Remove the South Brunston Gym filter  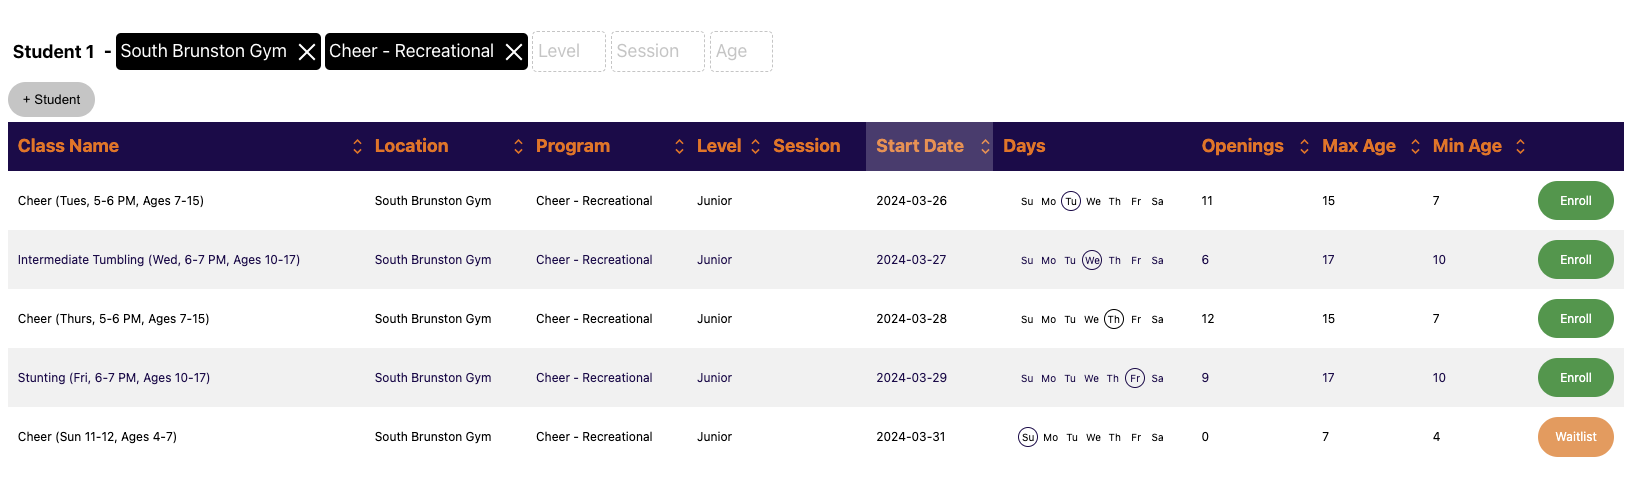pos(307,52)
